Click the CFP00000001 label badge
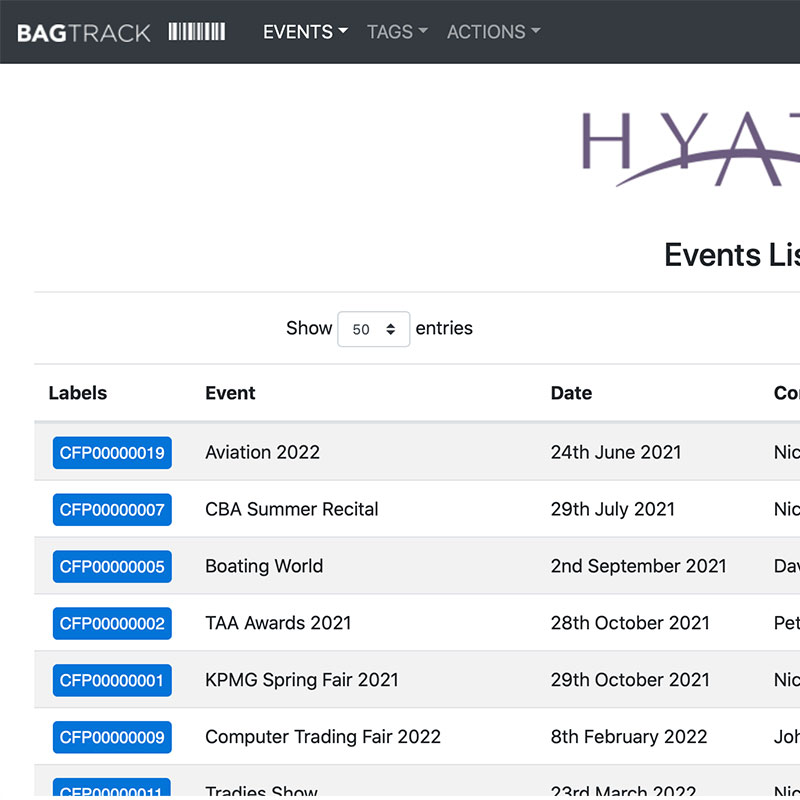Image resolution: width=800 pixels, height=800 pixels. (112, 681)
